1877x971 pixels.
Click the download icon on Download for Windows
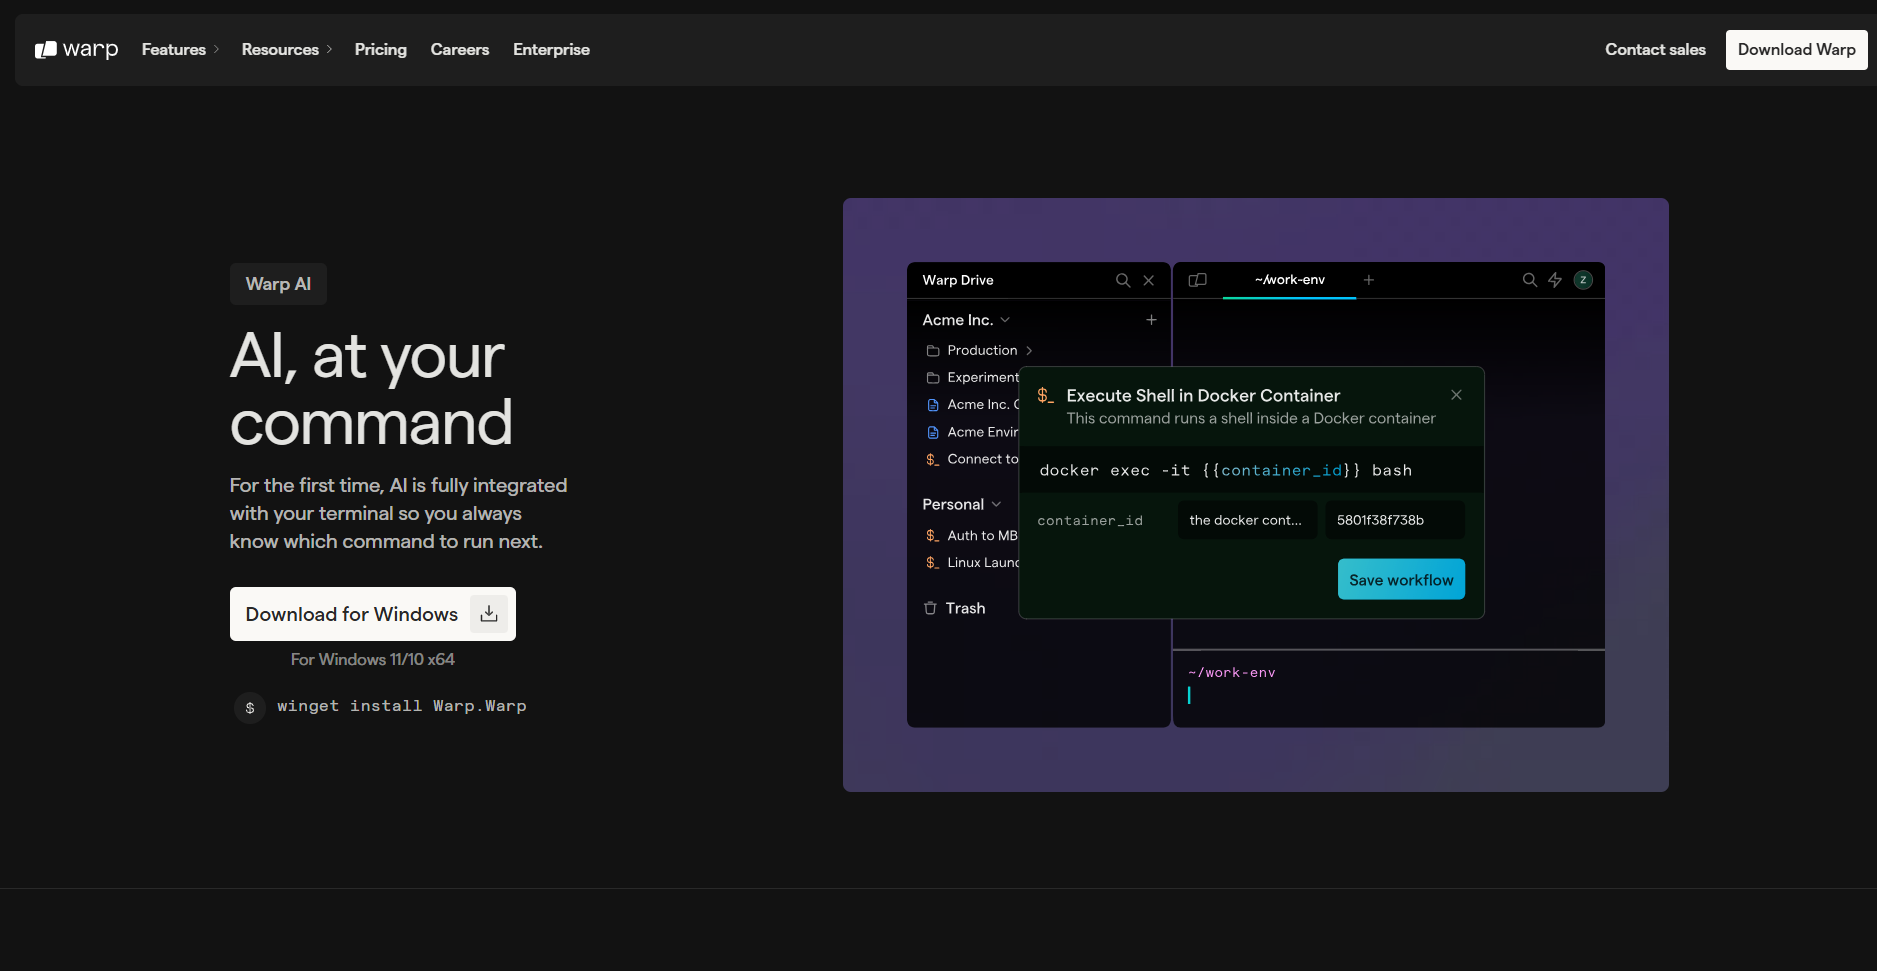(x=489, y=613)
